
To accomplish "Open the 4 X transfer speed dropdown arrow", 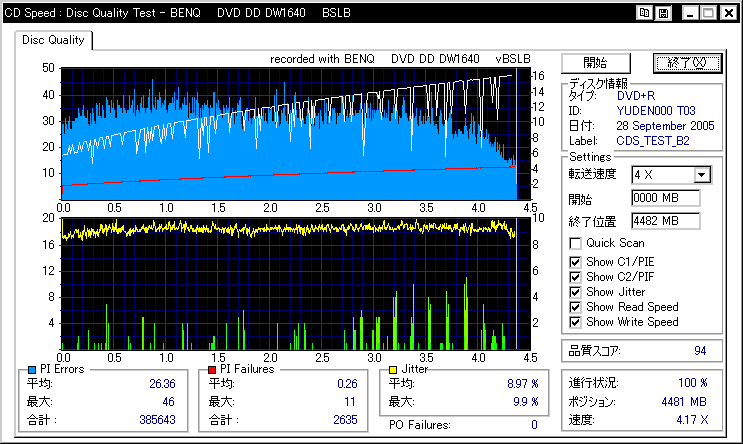I will [702, 175].
